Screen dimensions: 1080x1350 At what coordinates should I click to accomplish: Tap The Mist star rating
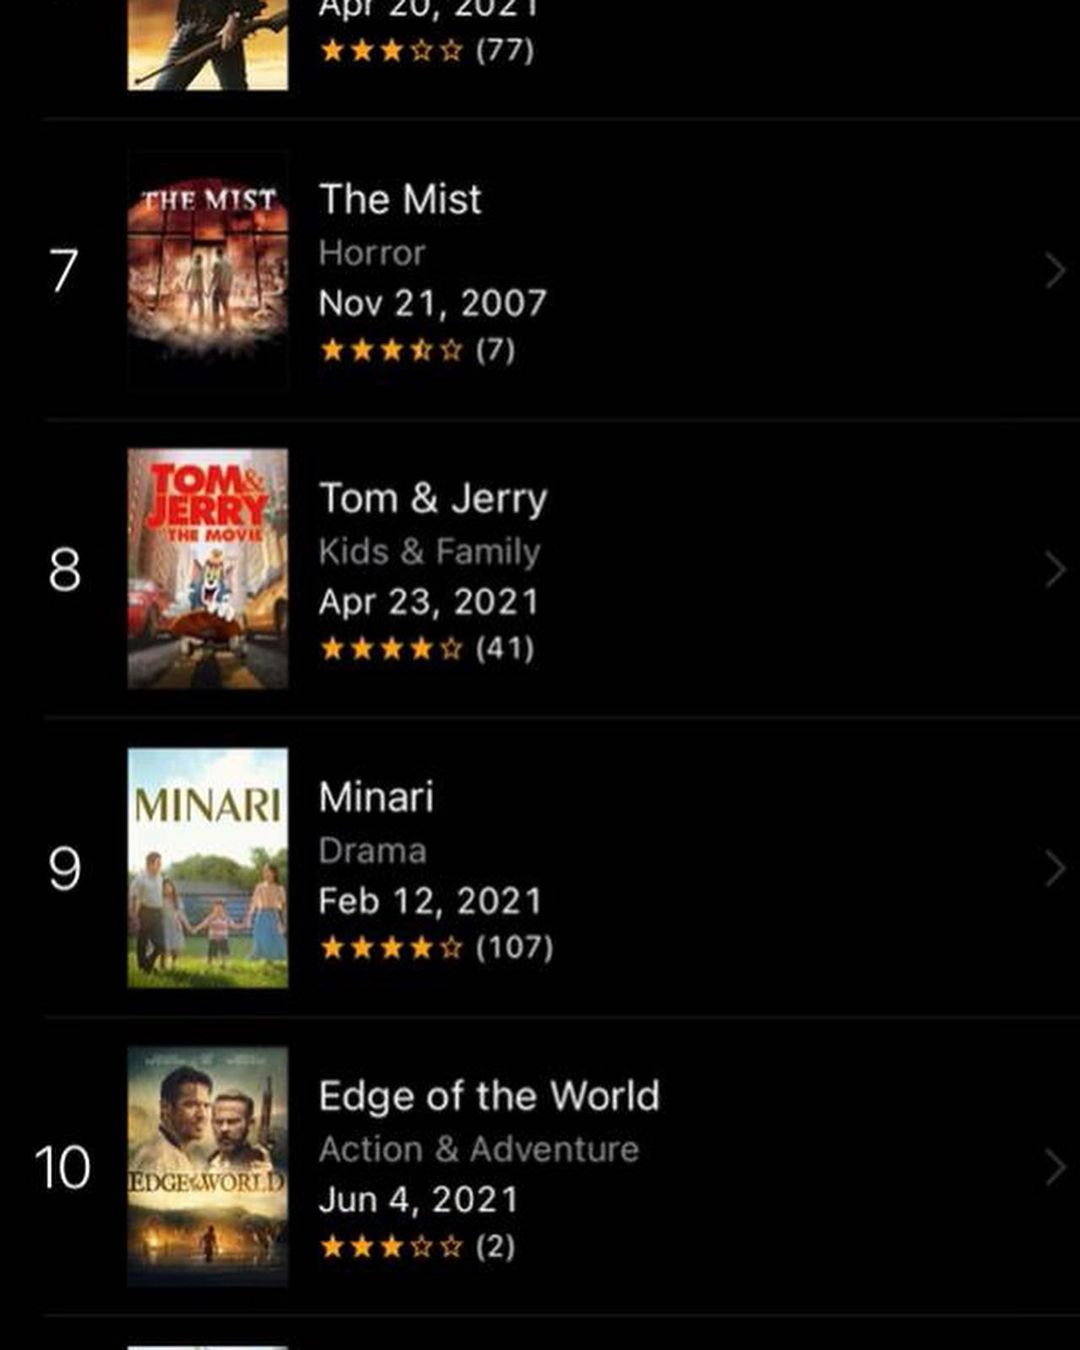click(417, 350)
